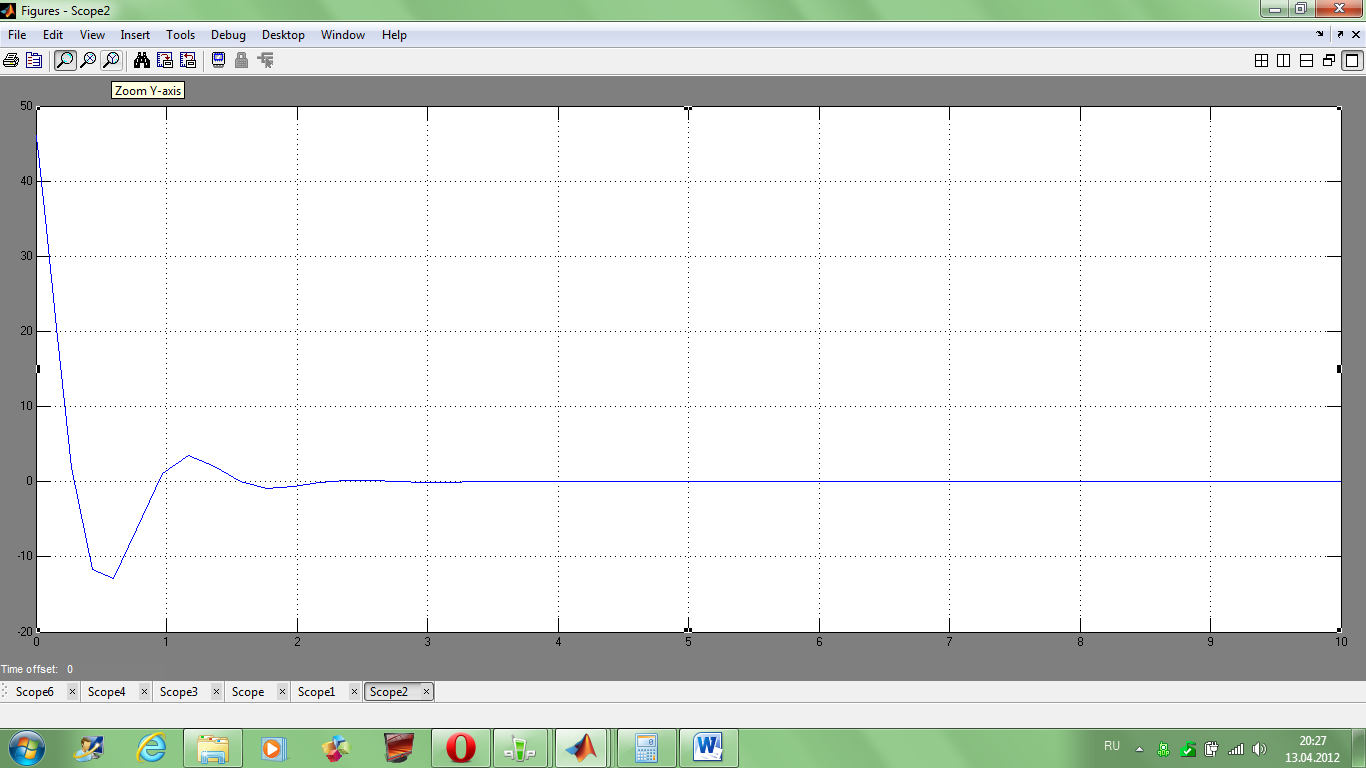
Task: Select the Scope2 tab
Action: pyautogui.click(x=389, y=692)
